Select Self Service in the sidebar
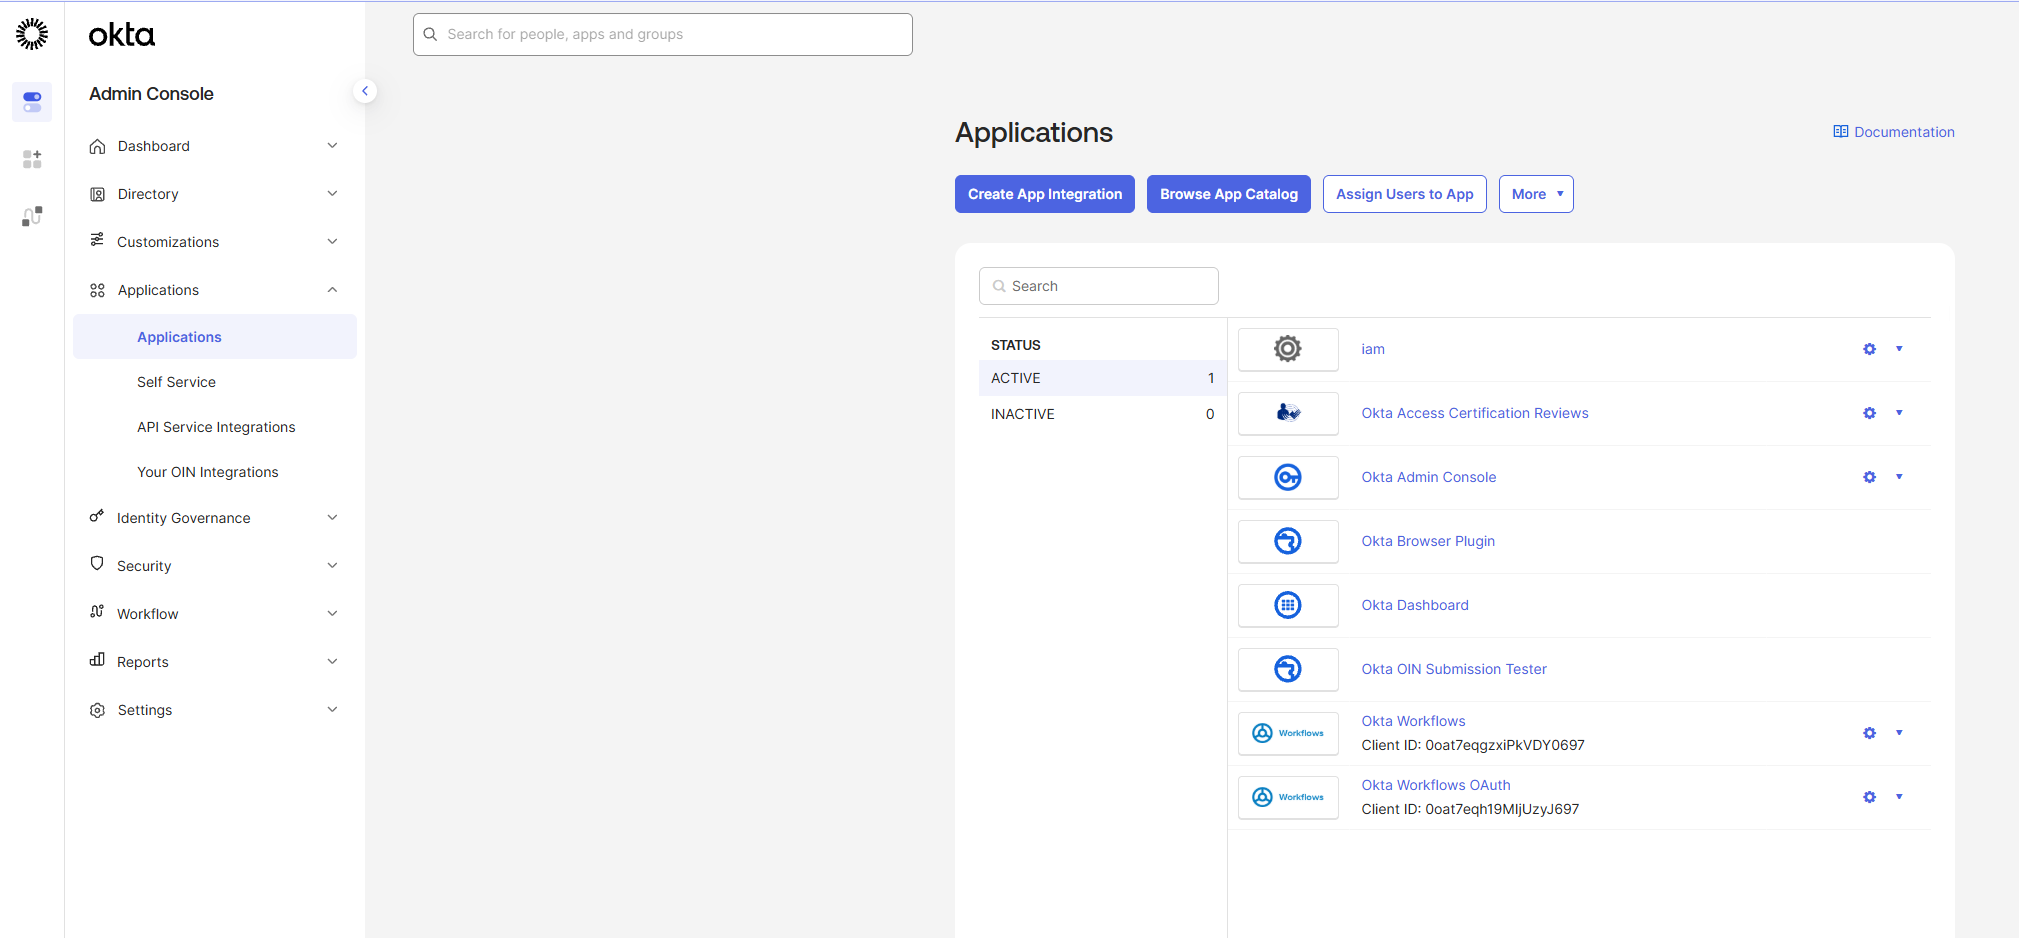 pos(176,382)
